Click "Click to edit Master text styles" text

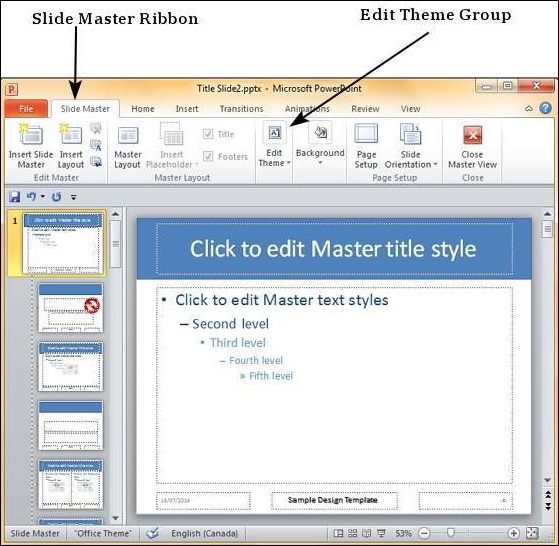282,300
